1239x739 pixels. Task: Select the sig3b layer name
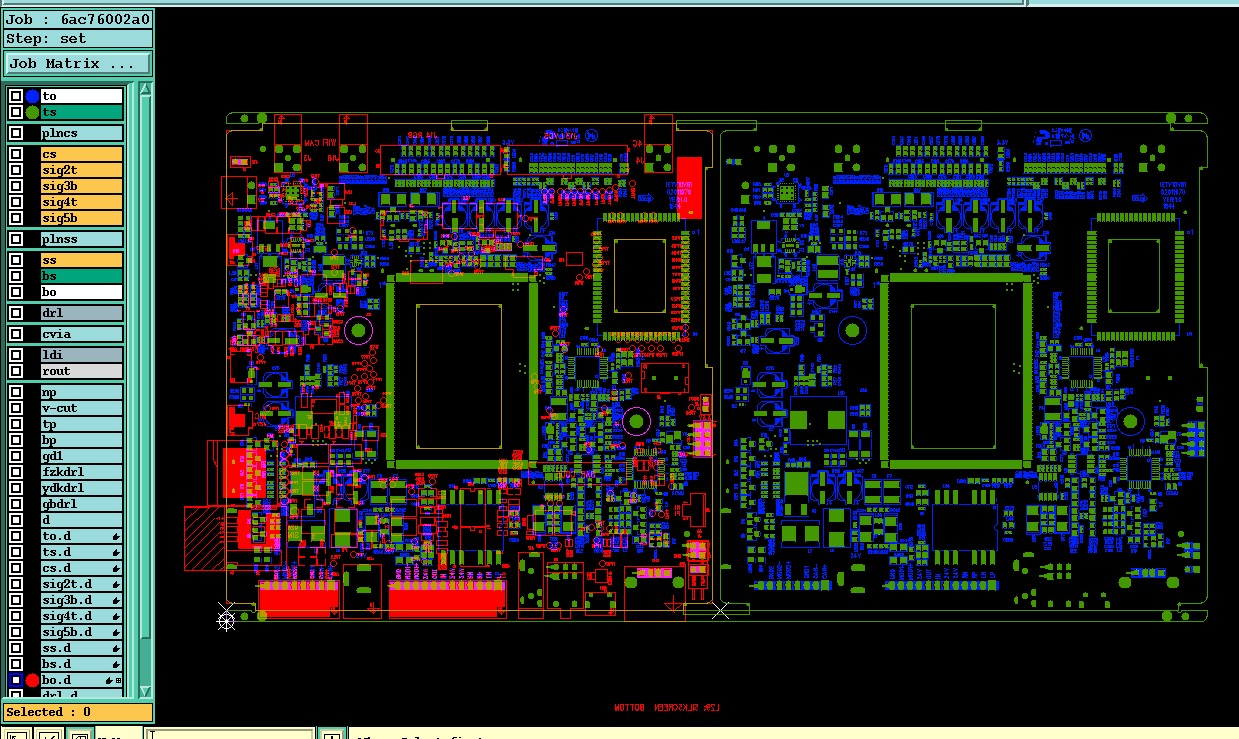(81, 186)
